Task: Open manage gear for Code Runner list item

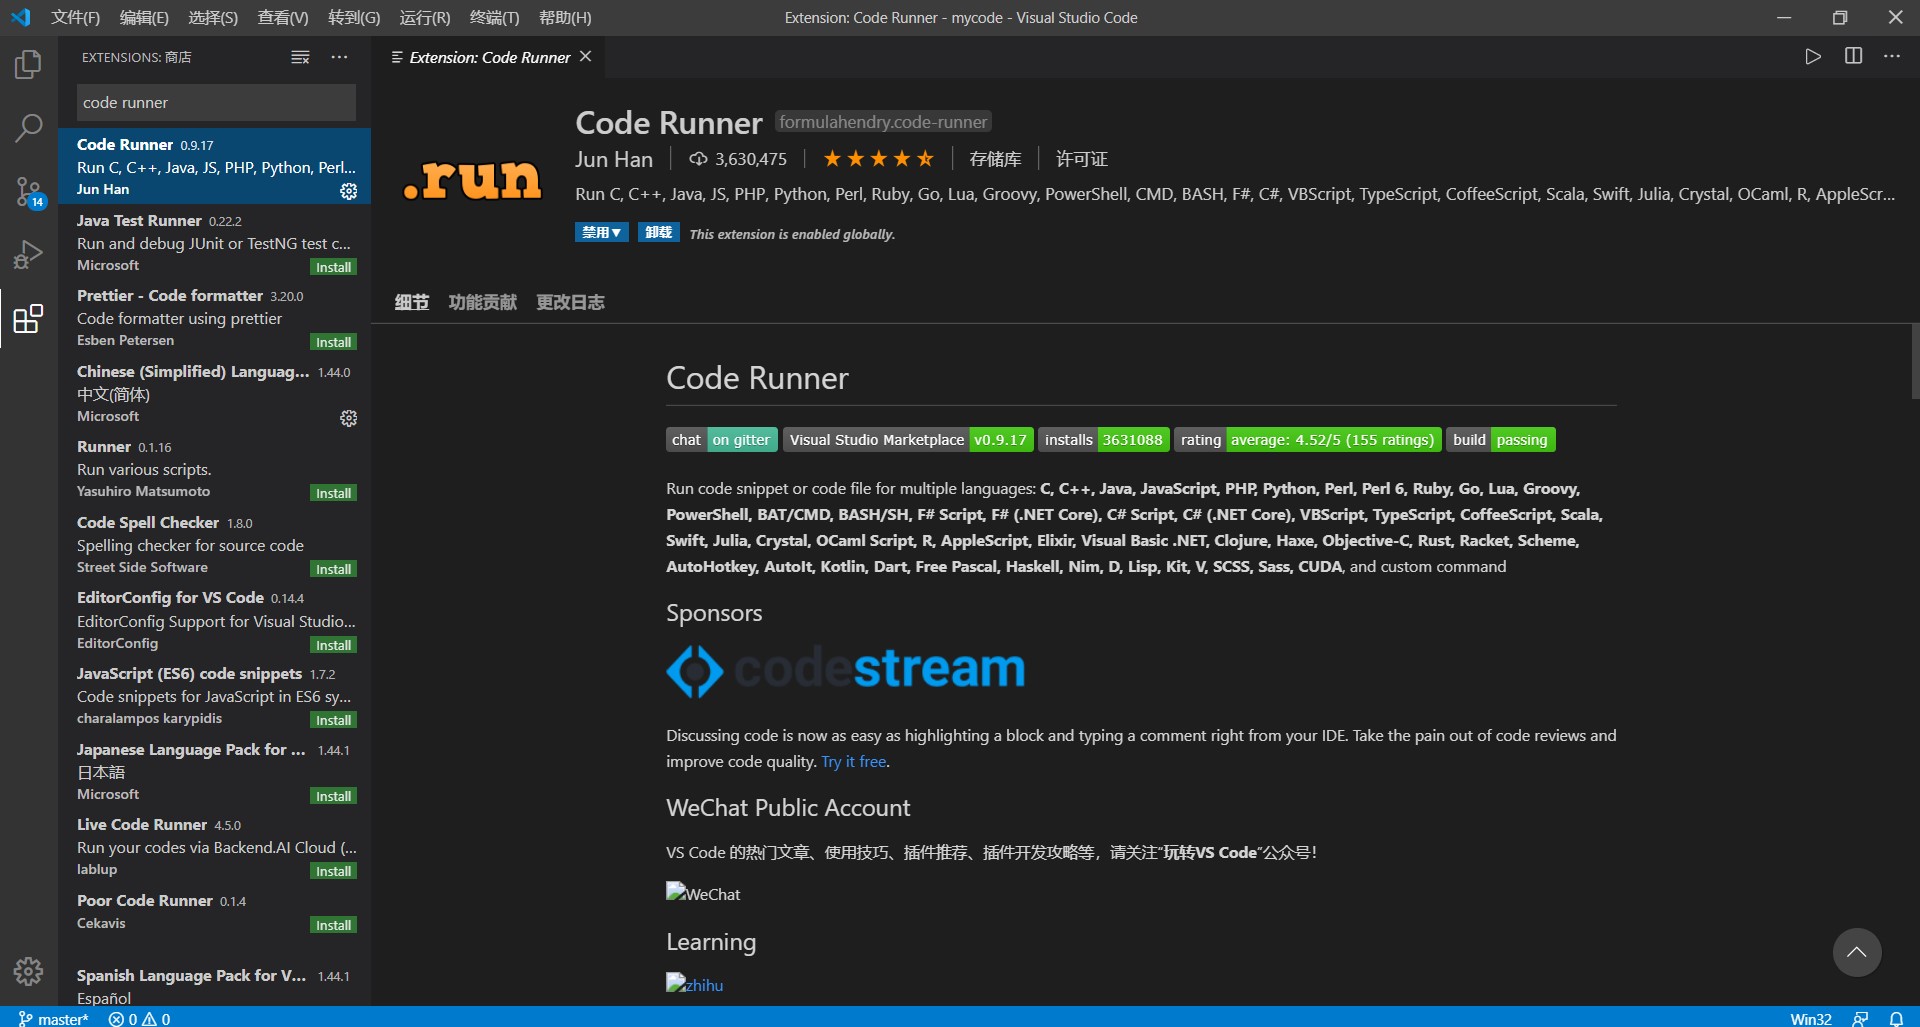Action: coord(348,191)
